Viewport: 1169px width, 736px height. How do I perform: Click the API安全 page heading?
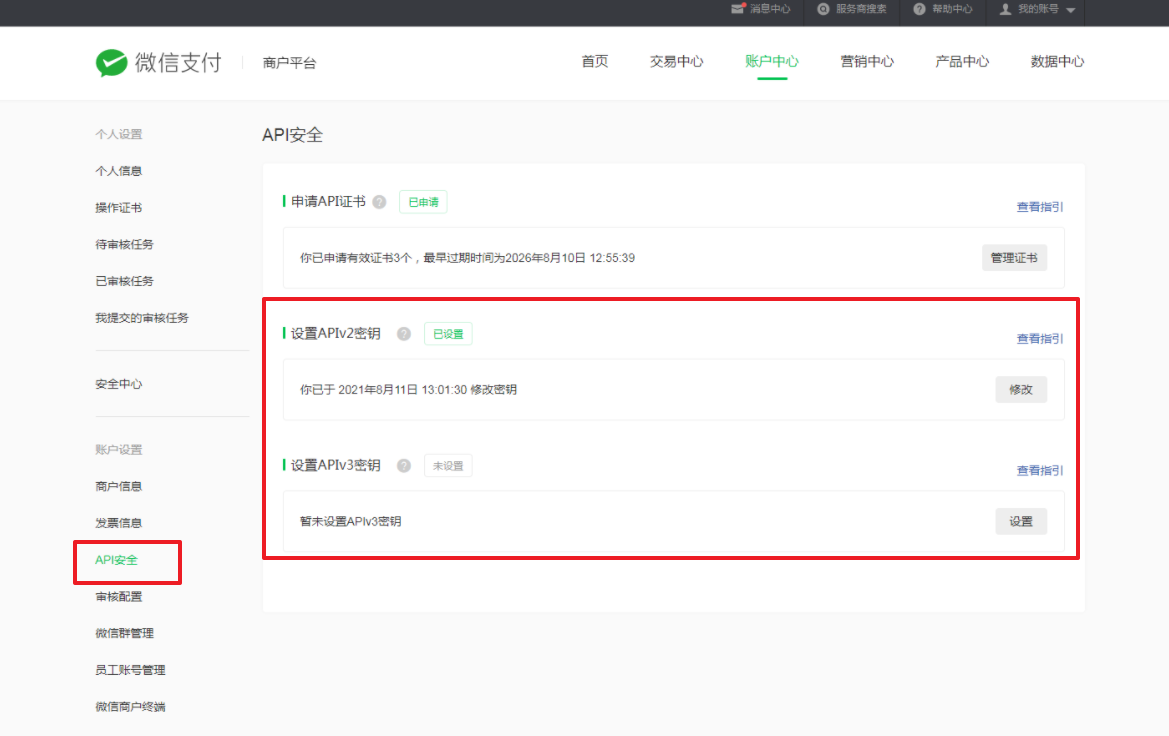292,135
